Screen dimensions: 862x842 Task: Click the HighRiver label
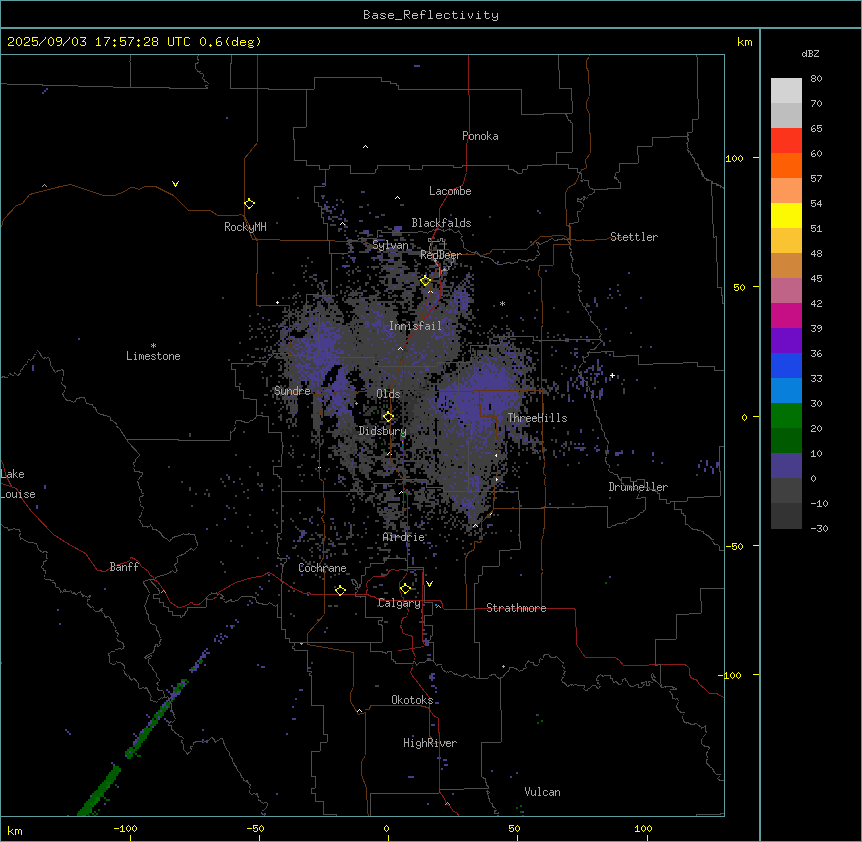pyautogui.click(x=430, y=743)
